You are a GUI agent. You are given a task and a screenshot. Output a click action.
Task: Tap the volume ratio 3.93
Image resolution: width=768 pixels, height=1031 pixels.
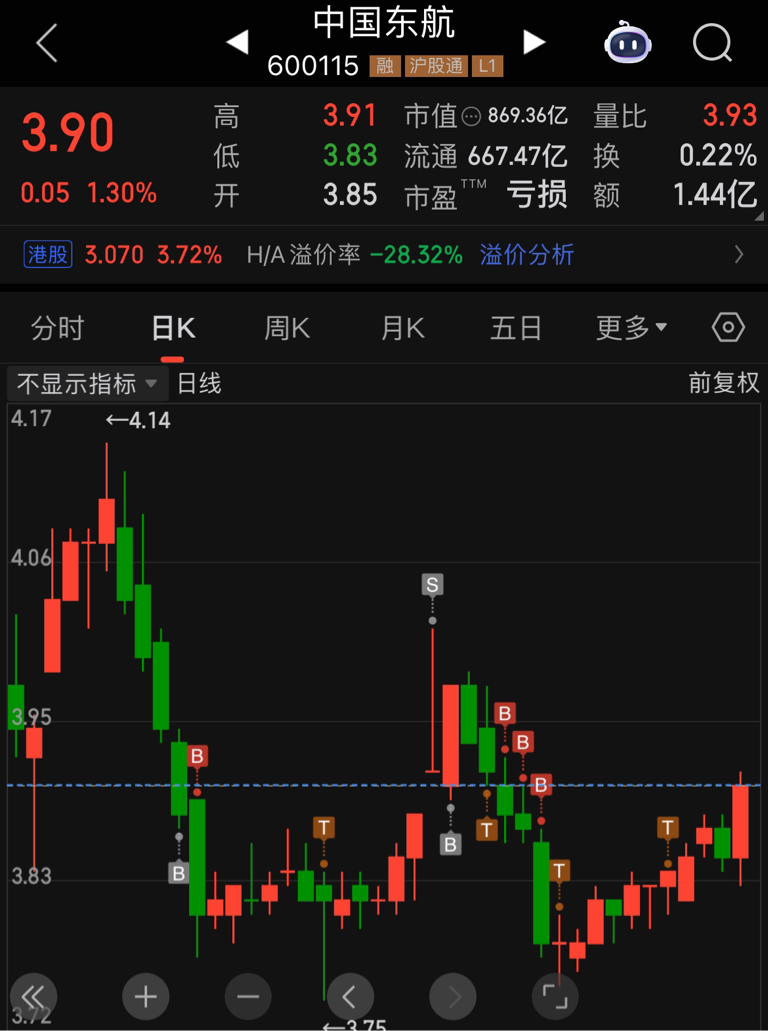(730, 116)
